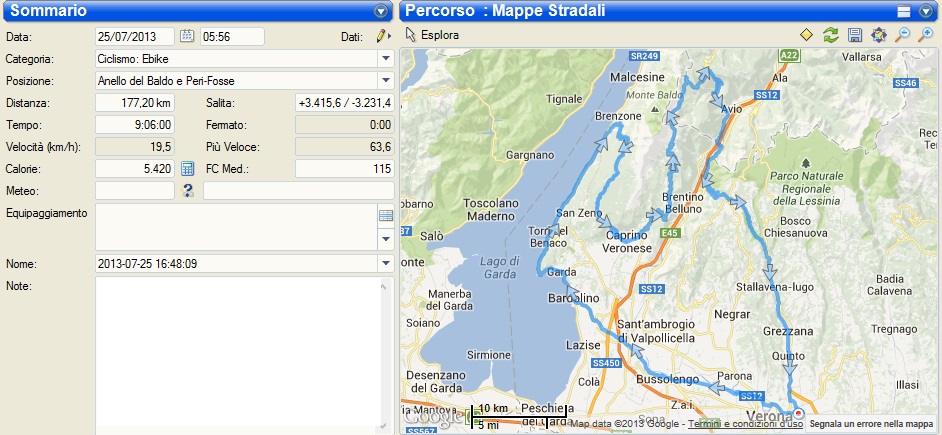Viewport: 942px width, 435px height.
Task: Click the yellow diamond marker icon
Action: [x=807, y=35]
